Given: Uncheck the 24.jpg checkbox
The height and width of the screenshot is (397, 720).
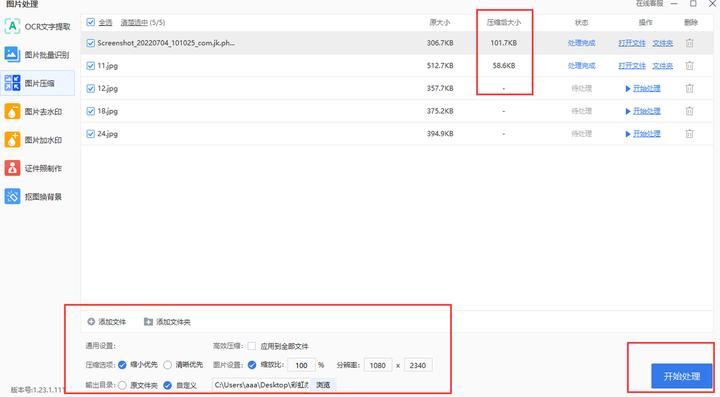Looking at the screenshot, I should 90,134.
